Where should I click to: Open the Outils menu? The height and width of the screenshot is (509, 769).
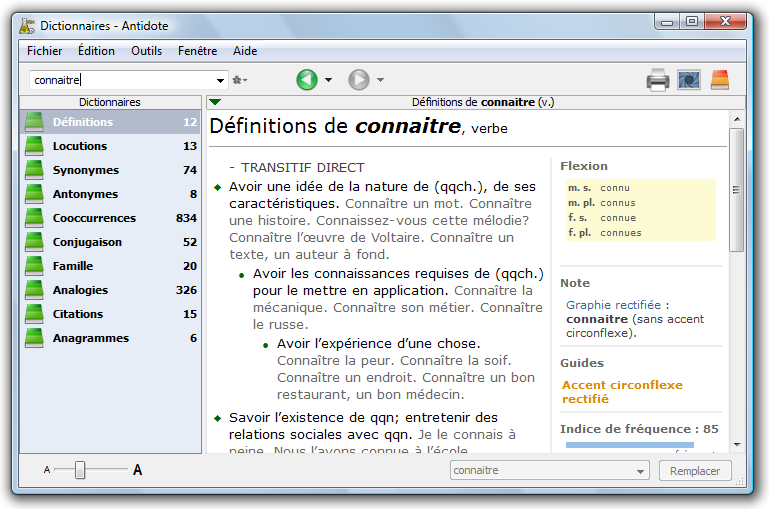146,51
